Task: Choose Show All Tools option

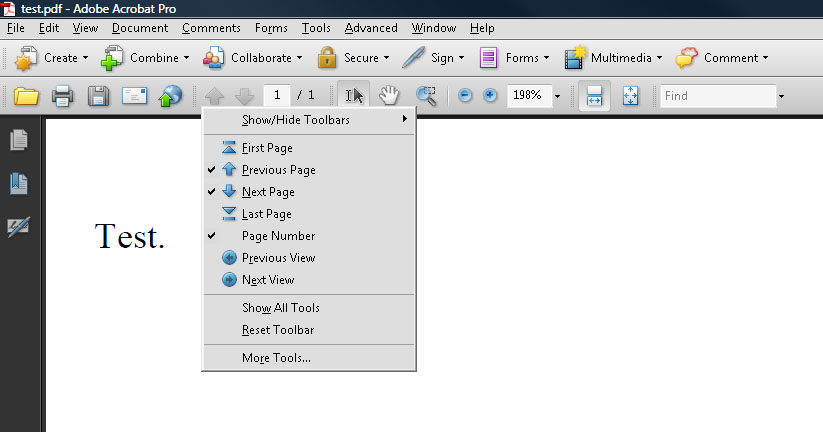Action: (280, 308)
